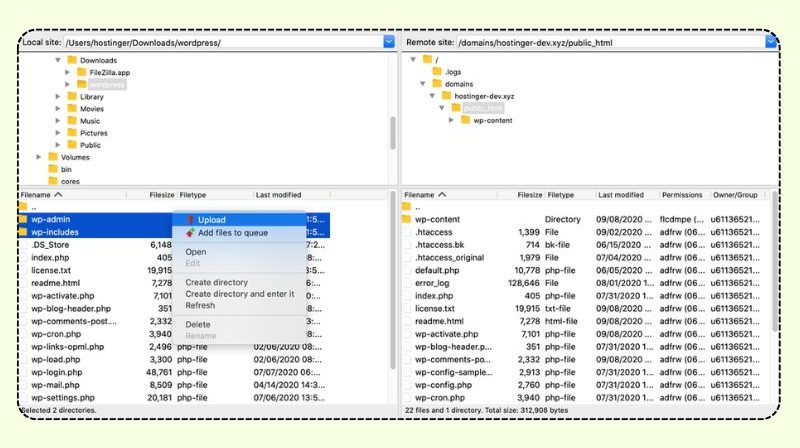Screen dimensions: 800x448
Task: Select wp-content in the remote tree
Action: [493, 120]
